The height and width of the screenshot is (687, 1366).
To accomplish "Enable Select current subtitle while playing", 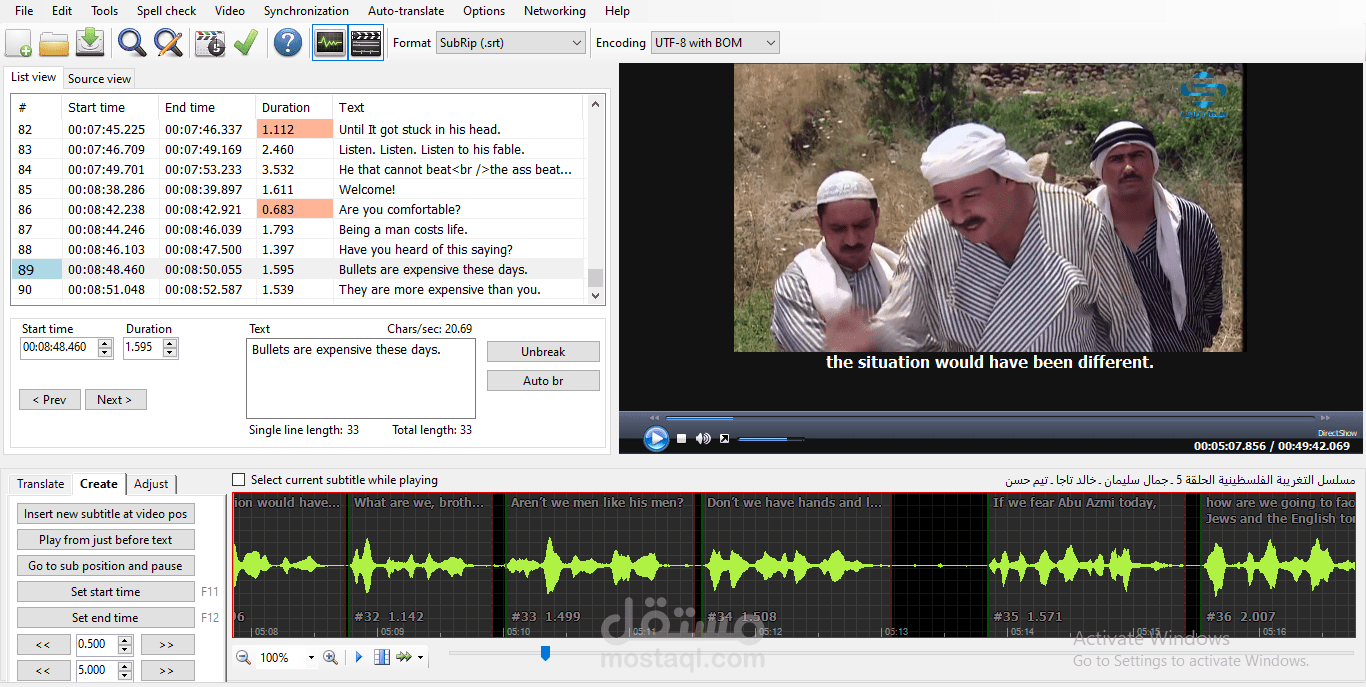I will click(238, 480).
